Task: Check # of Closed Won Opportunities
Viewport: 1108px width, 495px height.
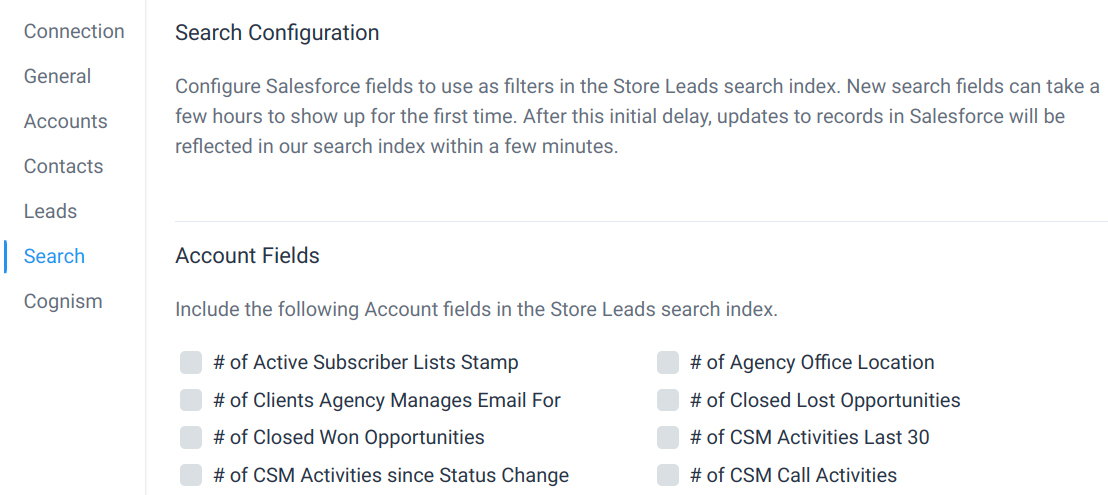Action: click(191, 438)
